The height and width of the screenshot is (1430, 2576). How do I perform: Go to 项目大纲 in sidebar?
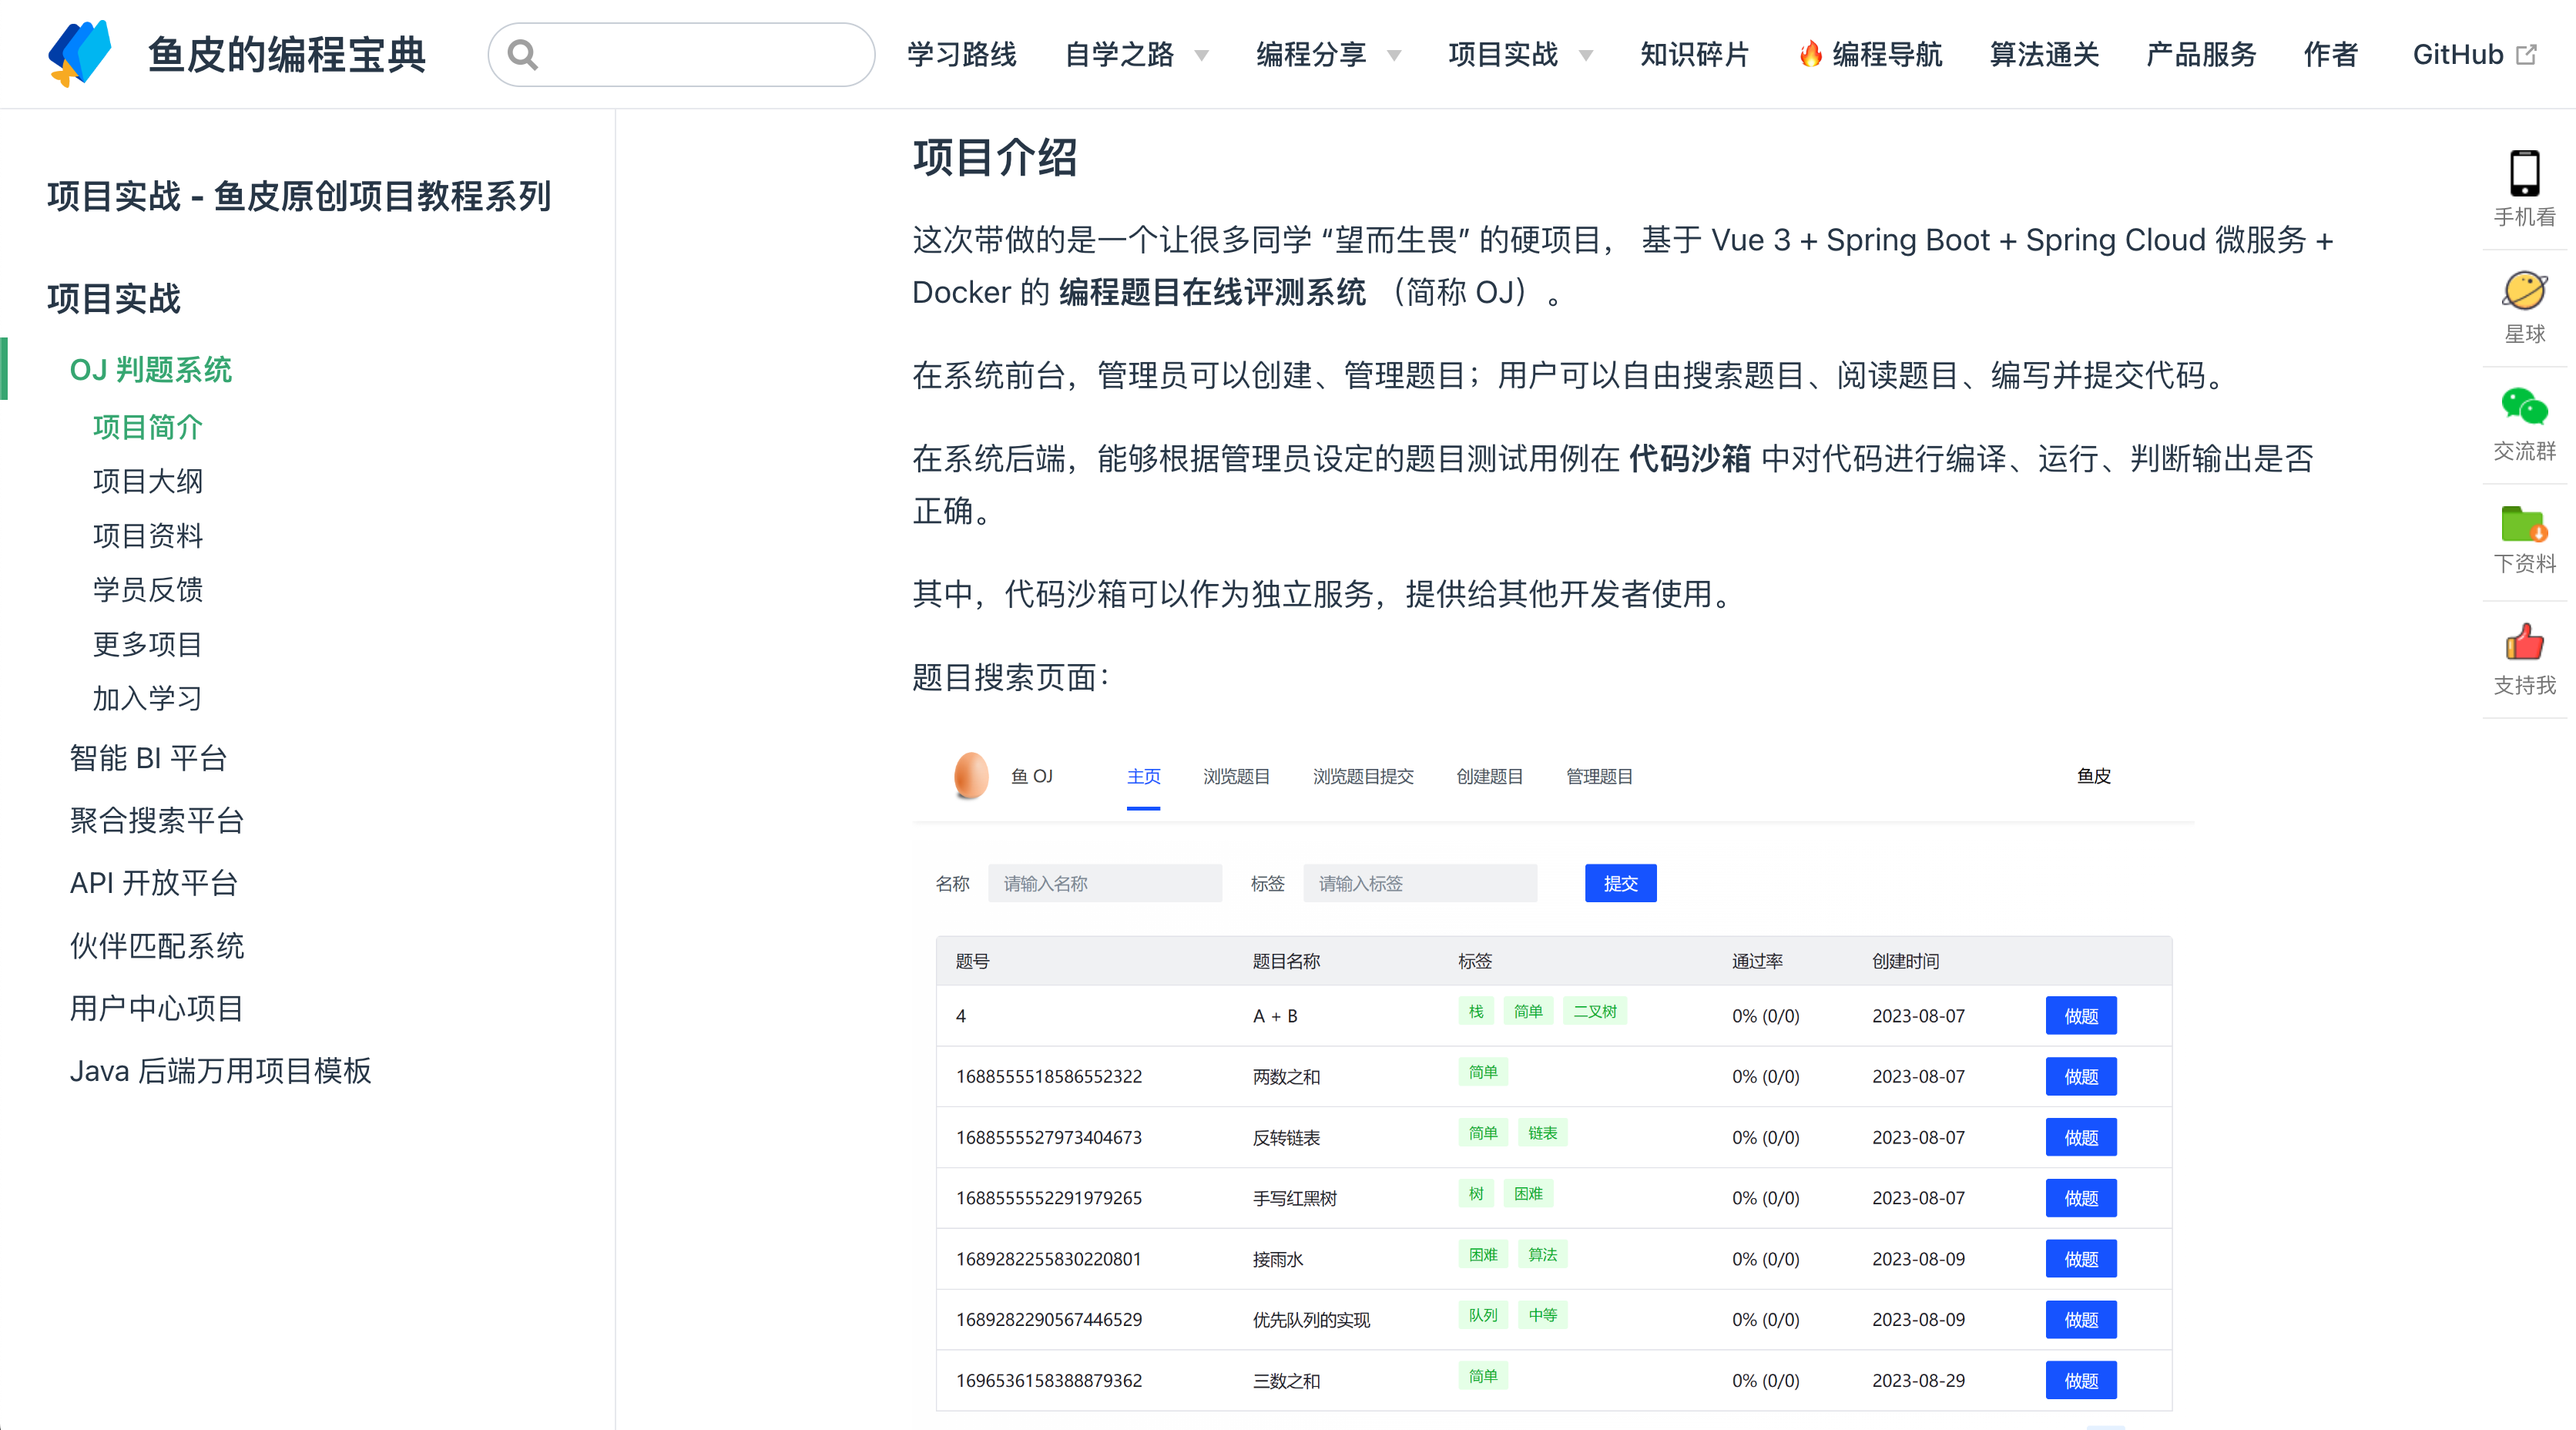pos(148,481)
